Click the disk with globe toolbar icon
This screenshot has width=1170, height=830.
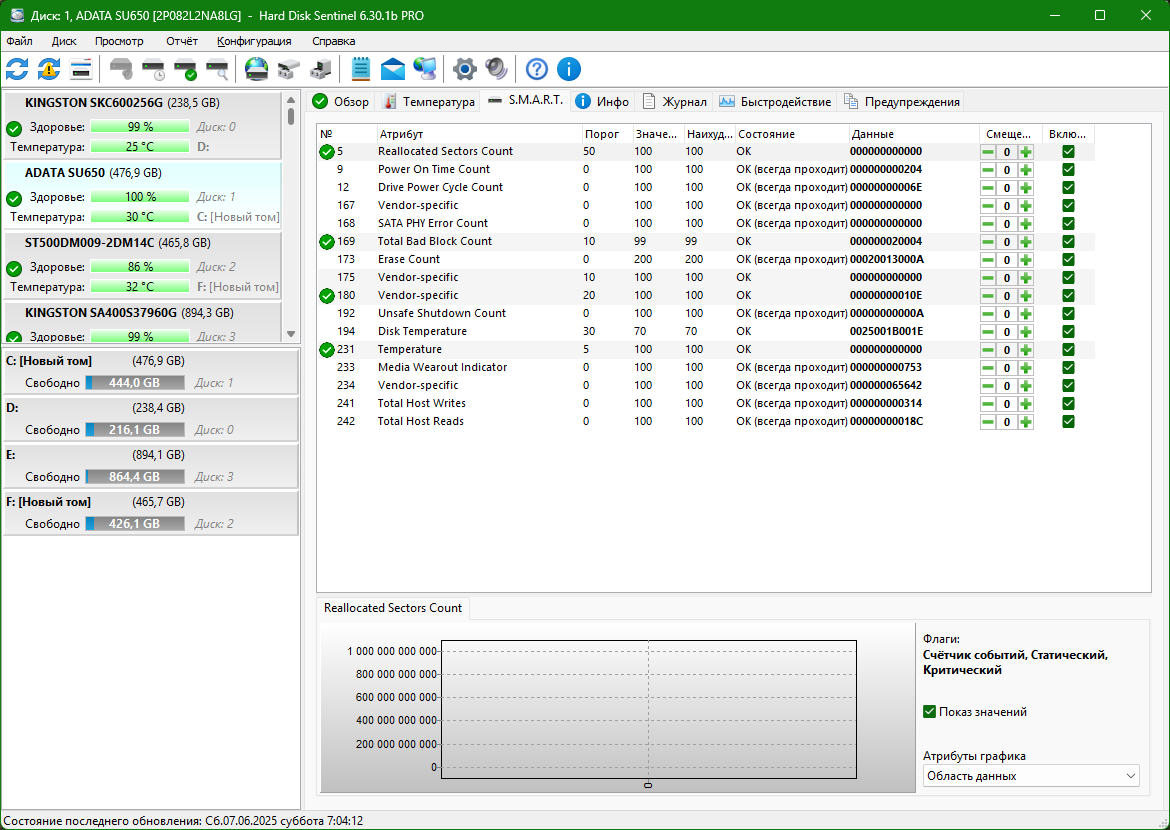pyautogui.click(x=256, y=69)
